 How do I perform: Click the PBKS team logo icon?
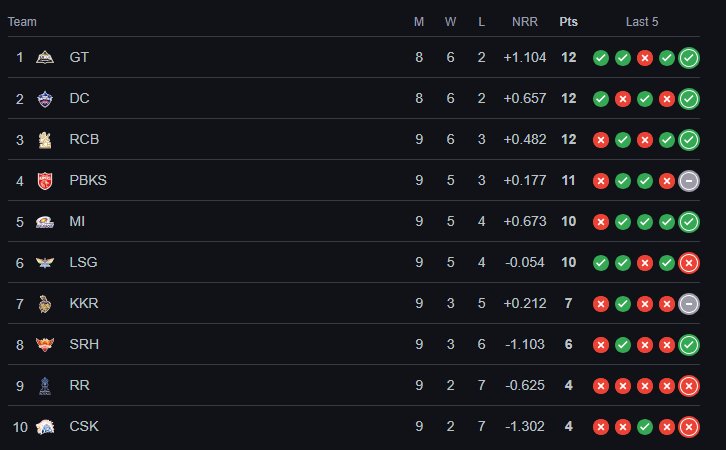(x=45, y=181)
